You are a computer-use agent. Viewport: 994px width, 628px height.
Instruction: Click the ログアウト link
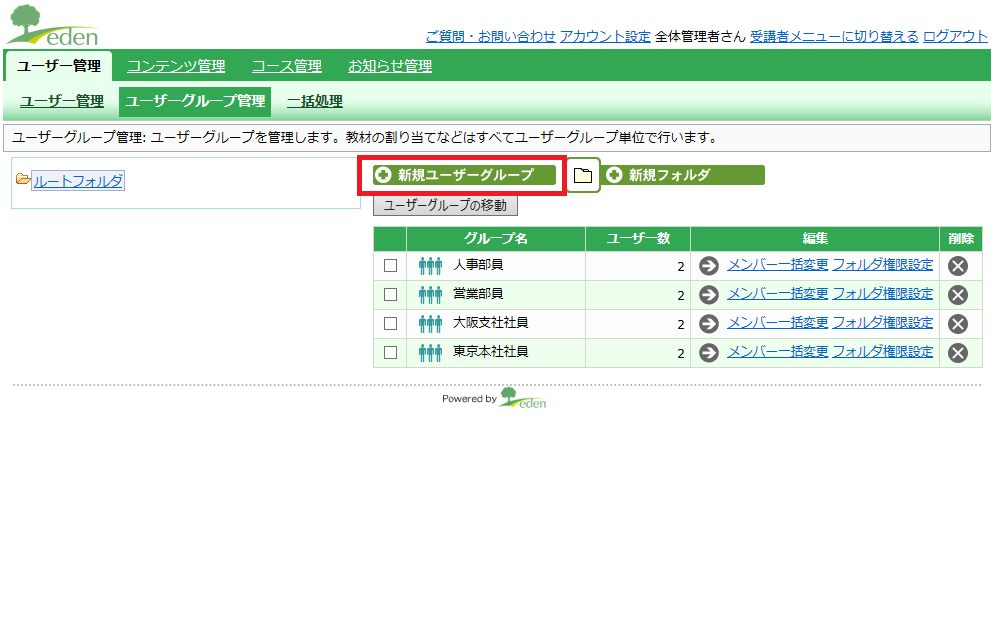[955, 37]
